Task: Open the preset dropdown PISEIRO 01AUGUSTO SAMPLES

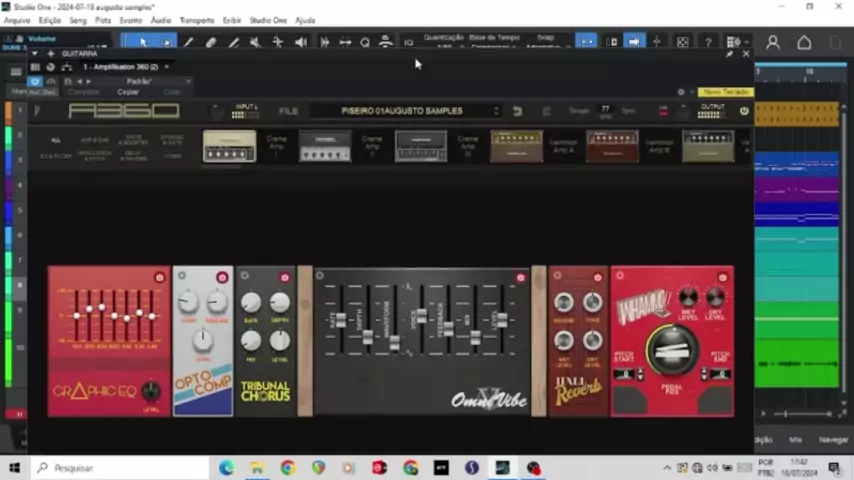Action: tap(405, 111)
